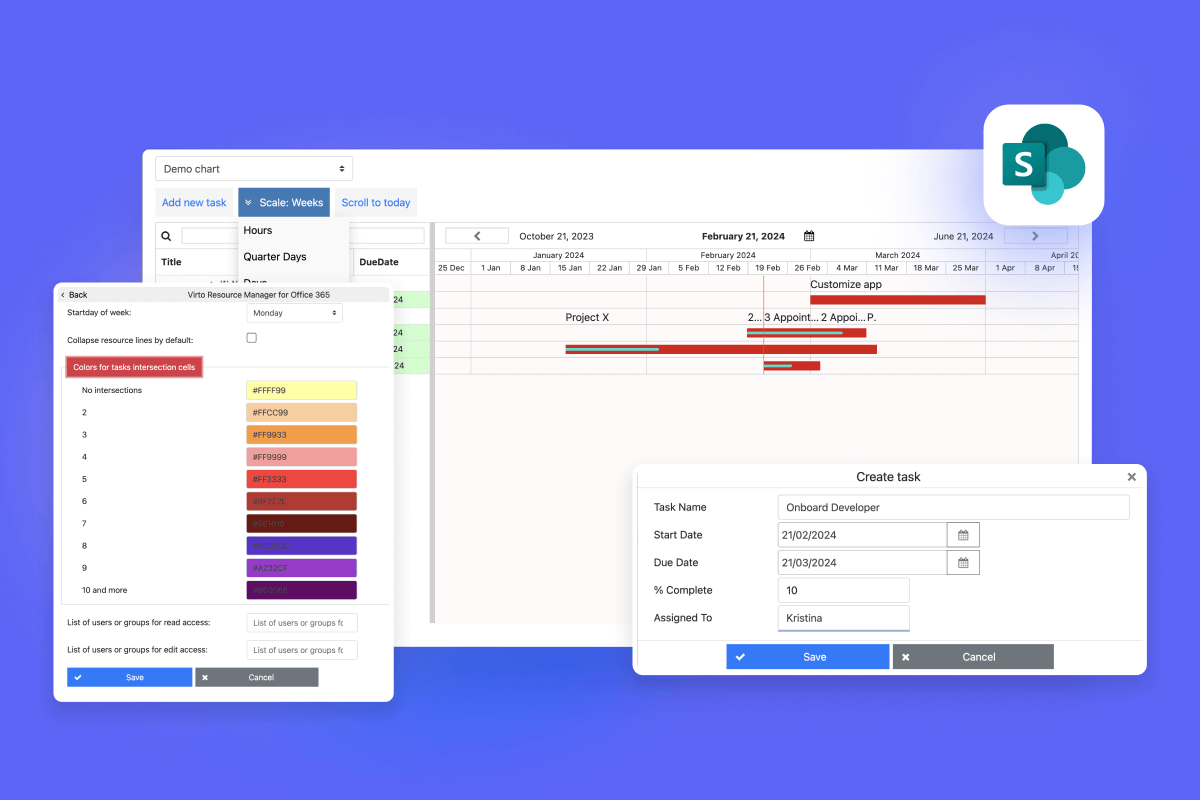
Task: Save the new task in Create task dialog
Action: click(x=808, y=657)
